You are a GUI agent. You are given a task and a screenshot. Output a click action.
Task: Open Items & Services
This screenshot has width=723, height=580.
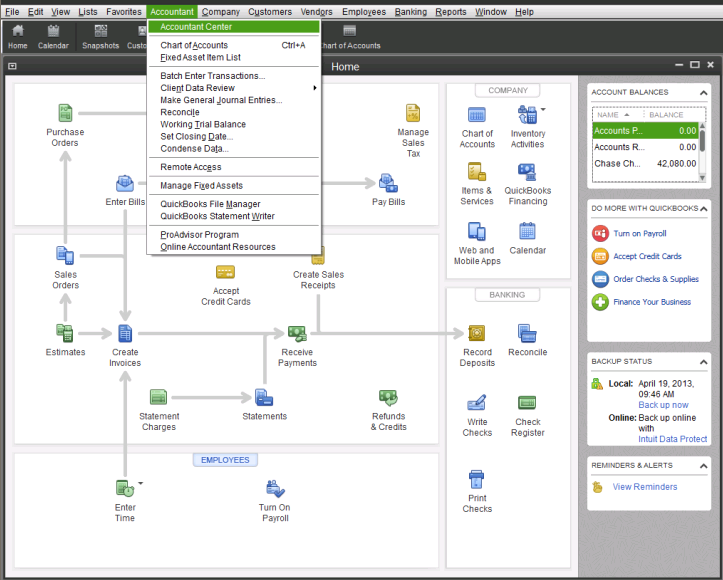pyautogui.click(x=477, y=172)
